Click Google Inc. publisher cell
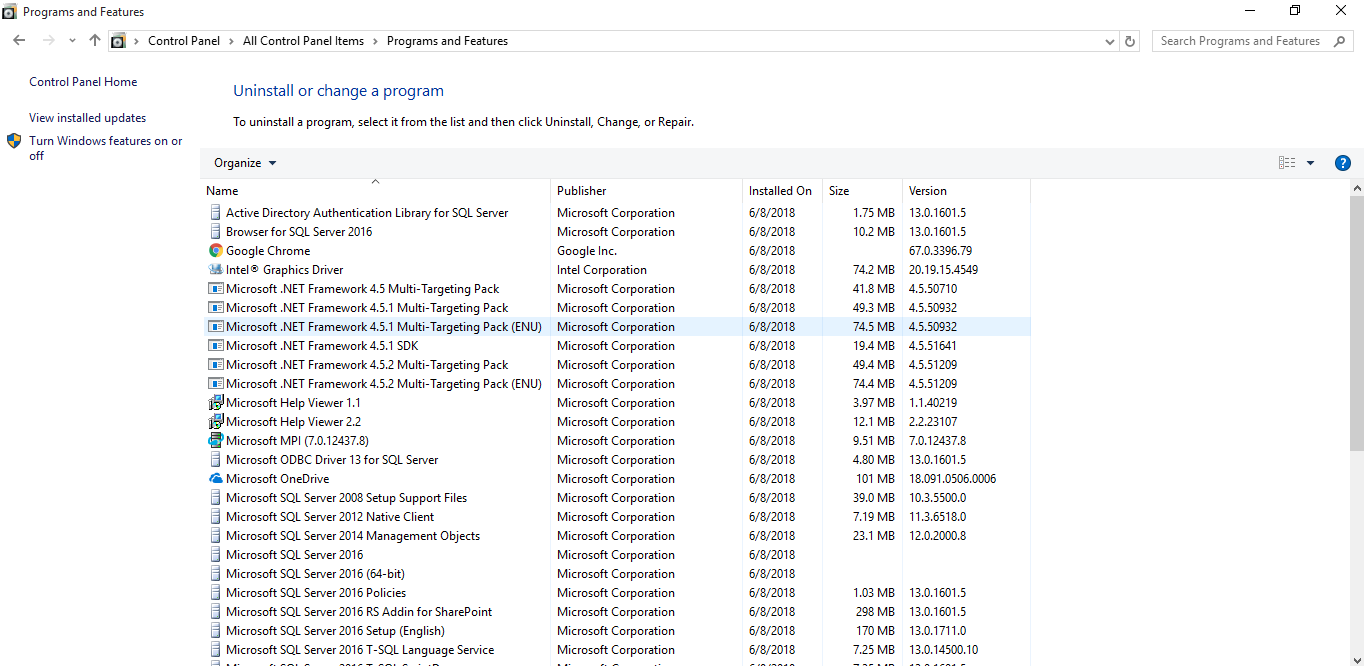The height and width of the screenshot is (666, 1364). [587, 251]
